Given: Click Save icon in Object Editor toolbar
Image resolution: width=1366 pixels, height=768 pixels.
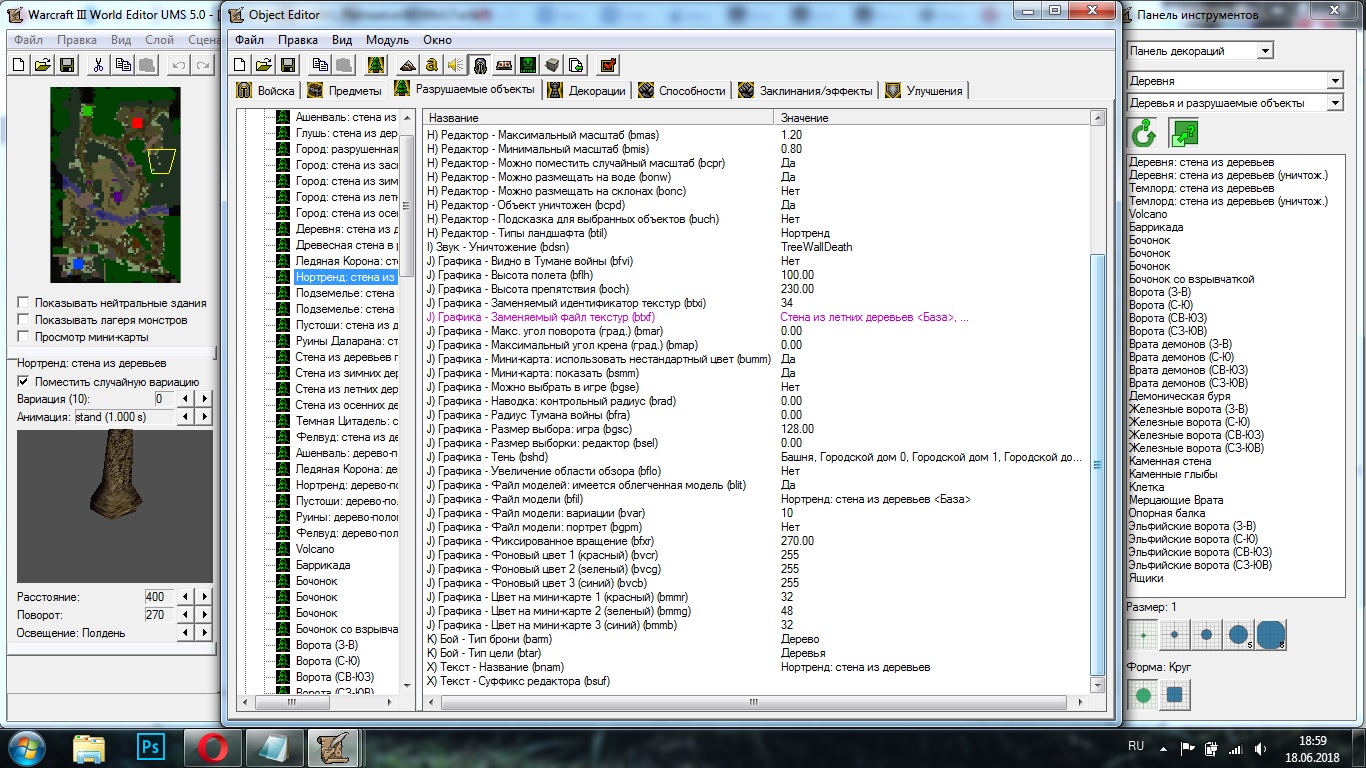Looking at the screenshot, I should click(x=287, y=65).
